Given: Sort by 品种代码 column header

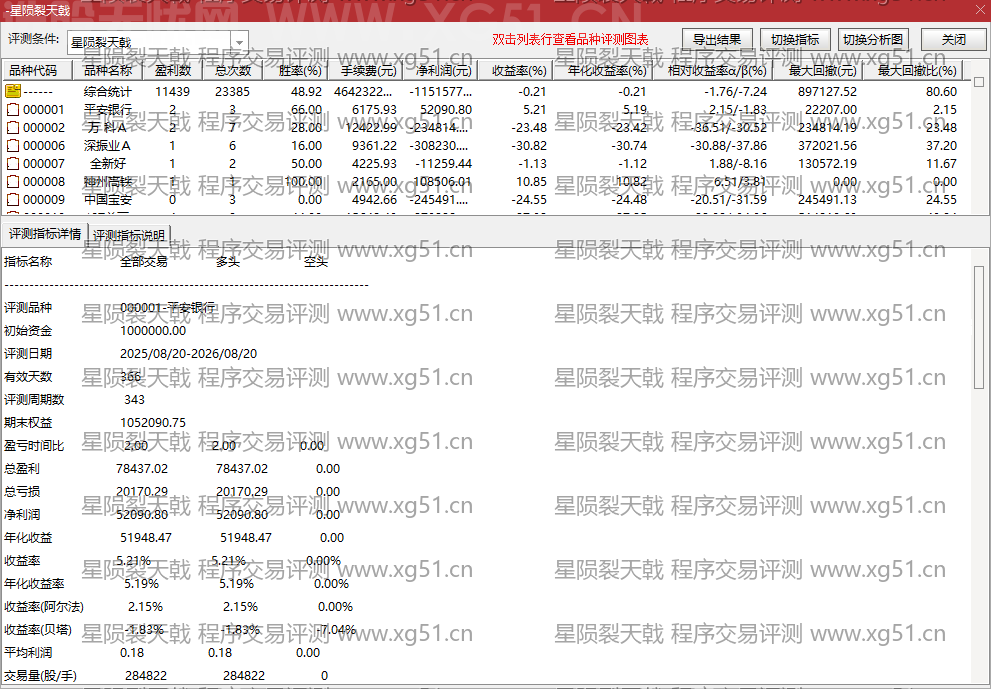Looking at the screenshot, I should (x=37, y=70).
